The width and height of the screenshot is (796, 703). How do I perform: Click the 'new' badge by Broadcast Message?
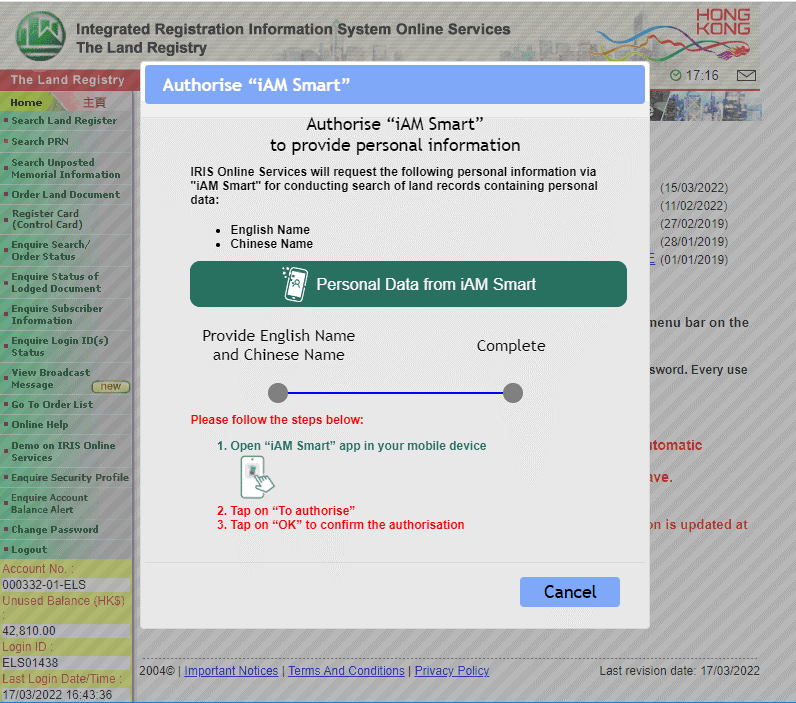[110, 387]
